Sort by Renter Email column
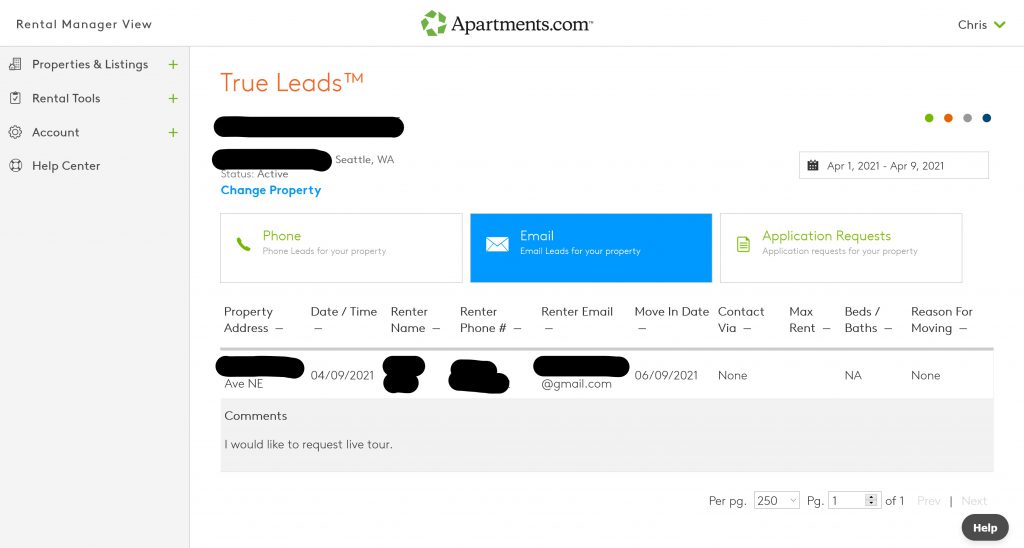Viewport: 1024px width, 548px height. (577, 319)
